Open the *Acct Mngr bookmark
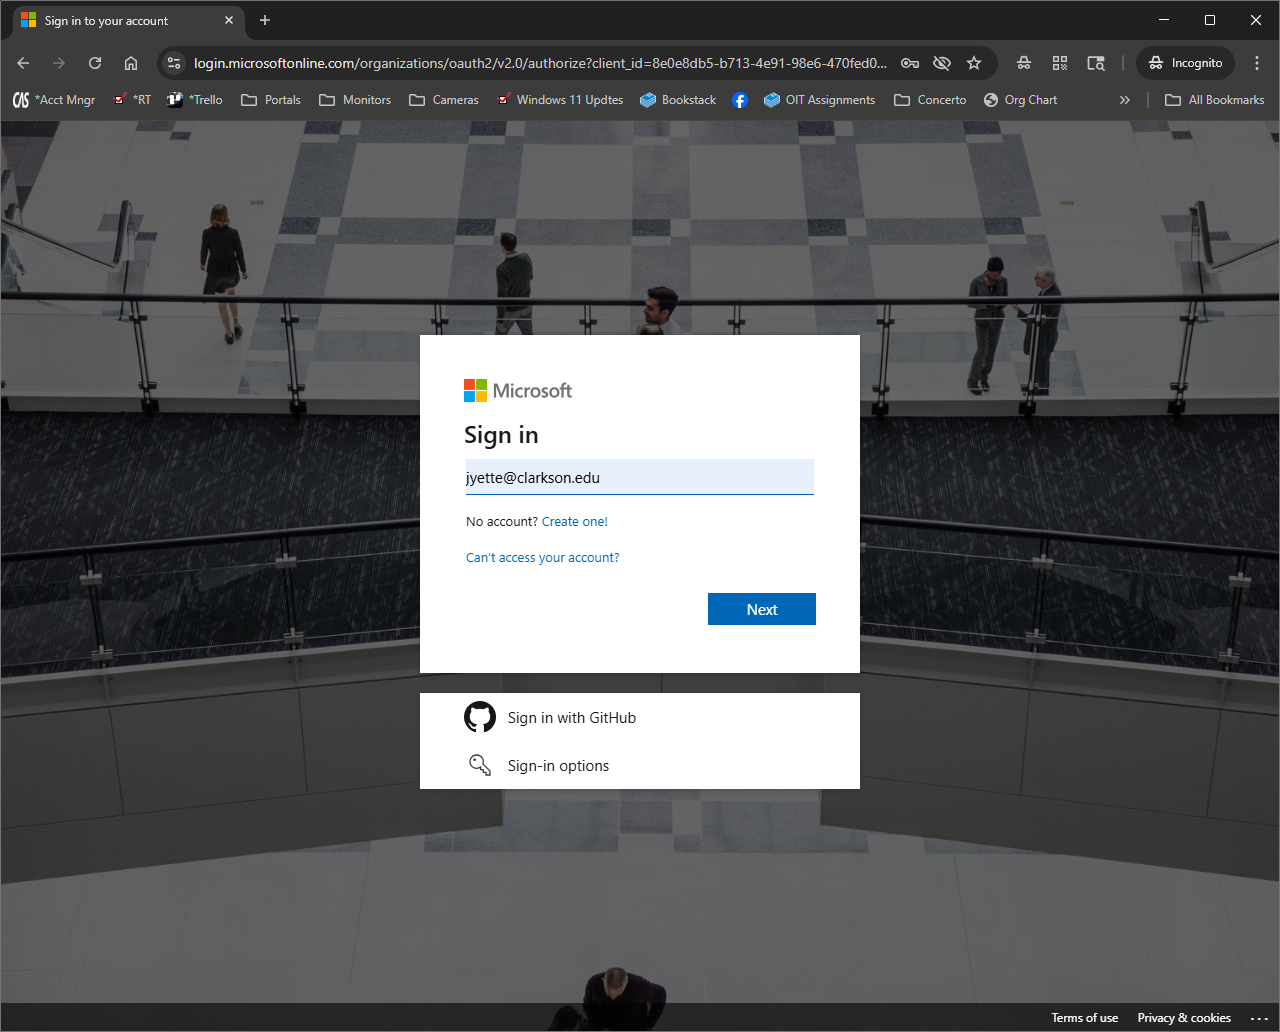1280x1032 pixels. [54, 100]
